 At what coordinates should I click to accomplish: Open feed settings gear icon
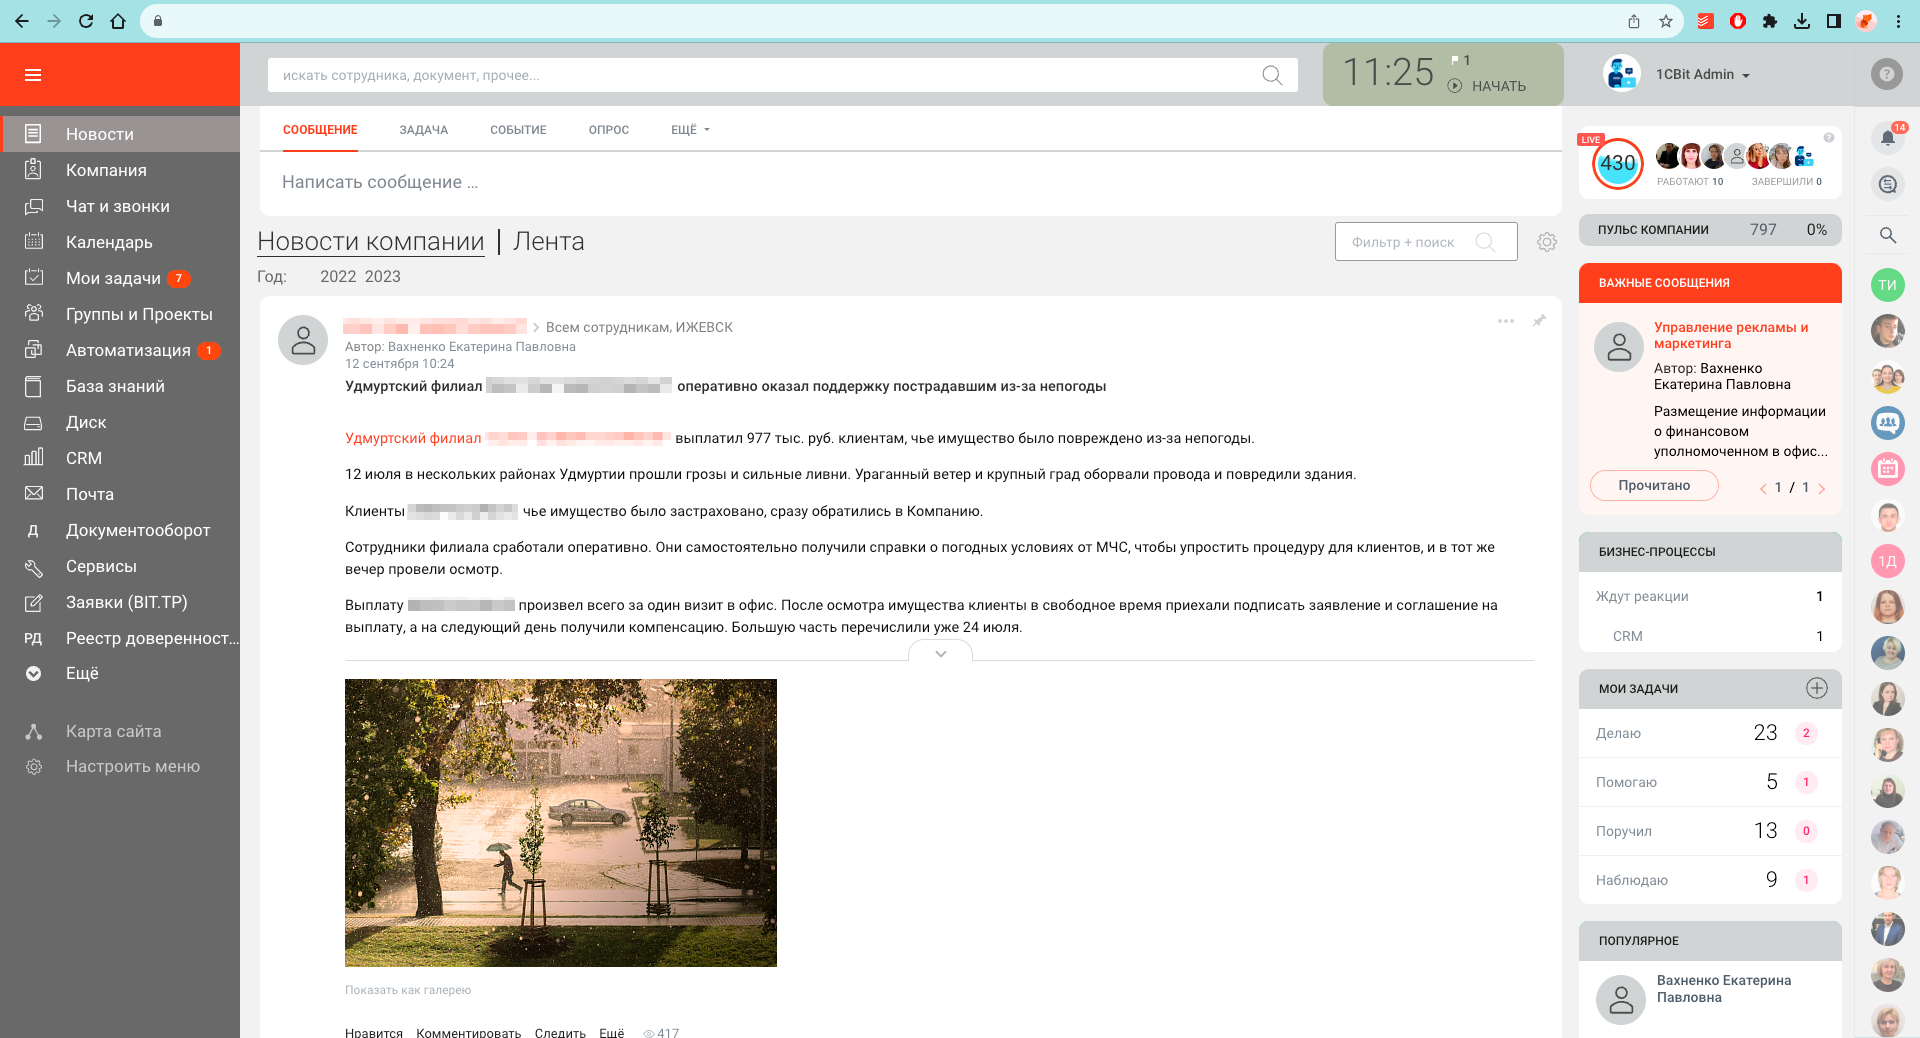click(1547, 242)
